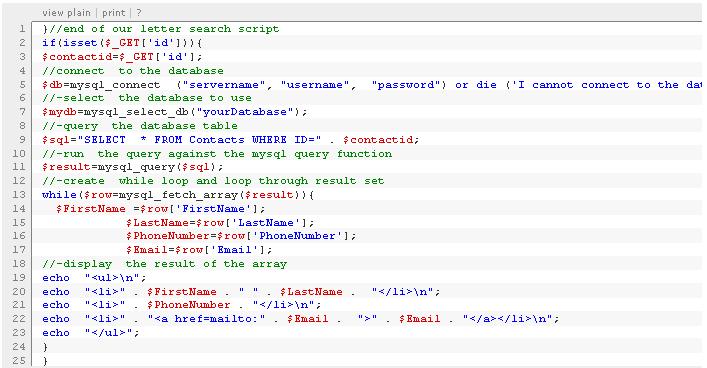Click the '$result=mysql_query($sql);' line
This screenshot has width=707, height=368.
tap(133, 167)
